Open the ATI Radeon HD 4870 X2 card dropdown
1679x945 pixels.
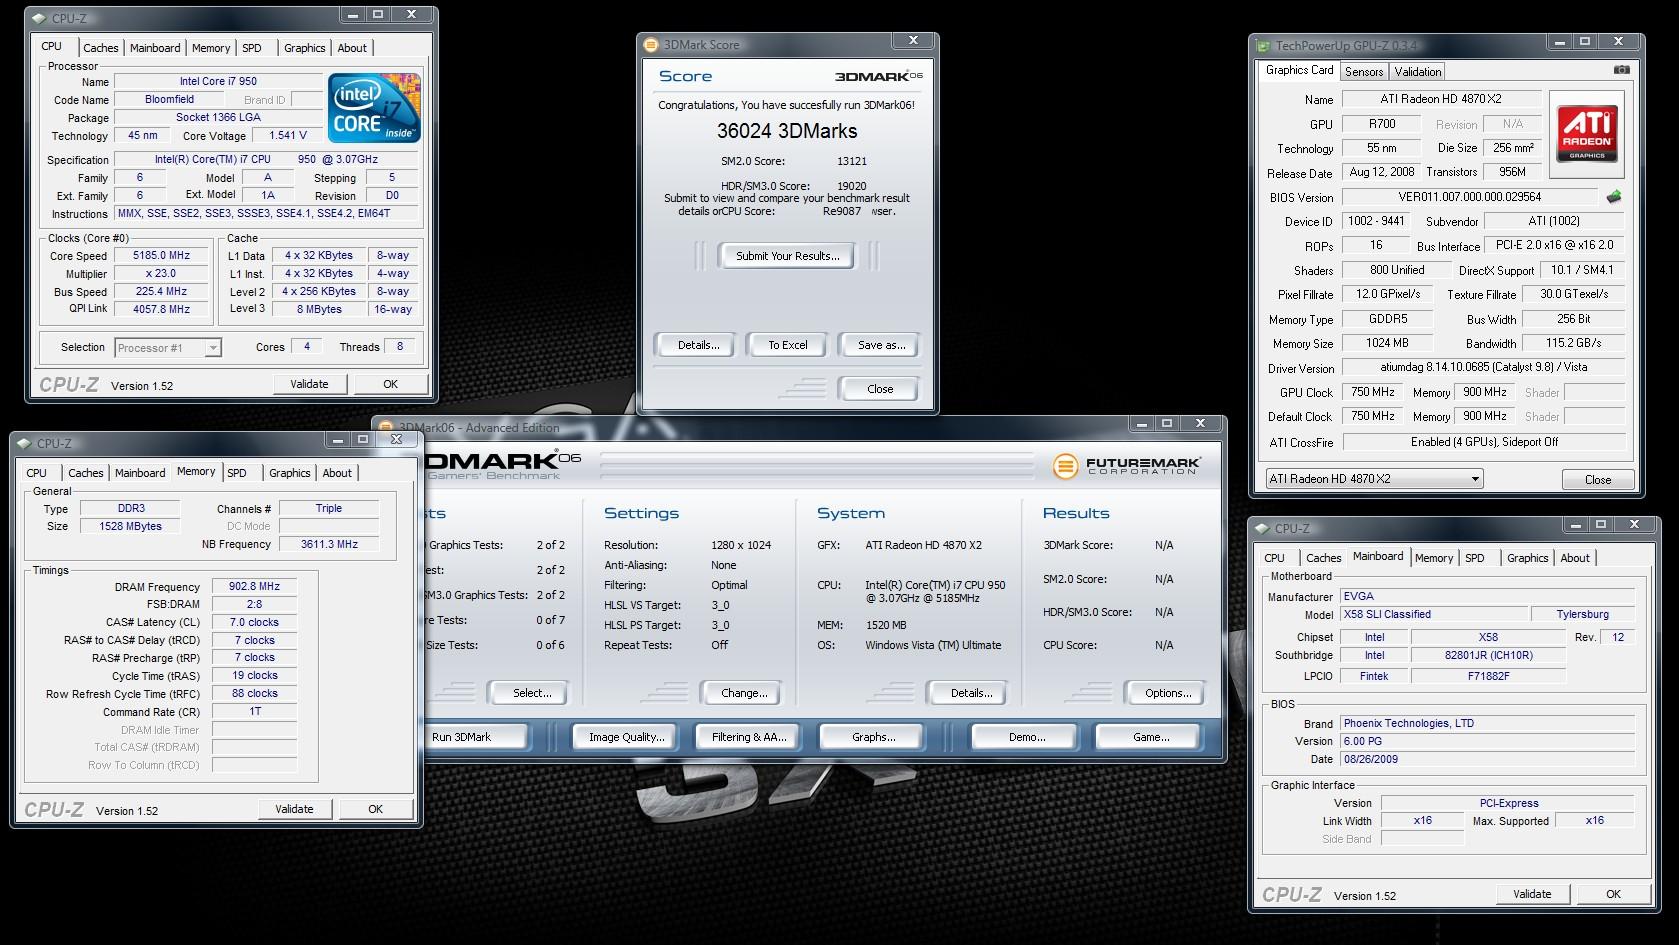pyautogui.click(x=1374, y=479)
